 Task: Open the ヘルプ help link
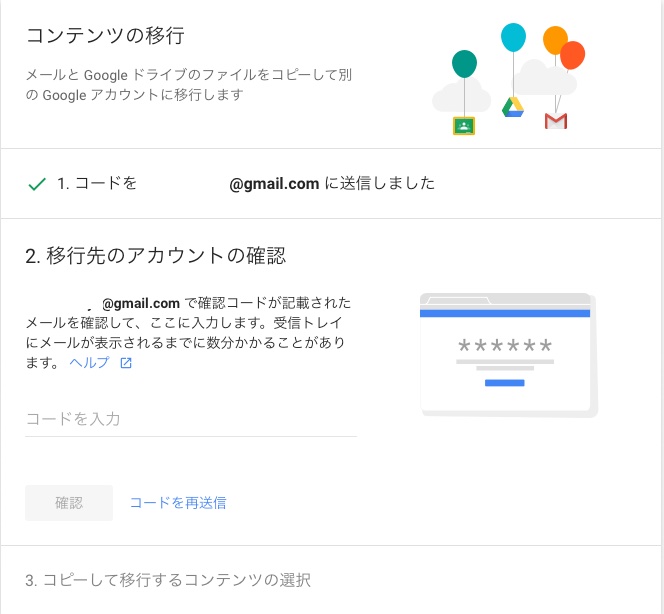click(x=89, y=362)
